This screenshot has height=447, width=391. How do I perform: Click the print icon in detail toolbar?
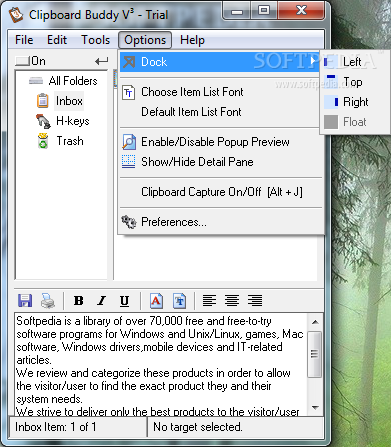(48, 300)
